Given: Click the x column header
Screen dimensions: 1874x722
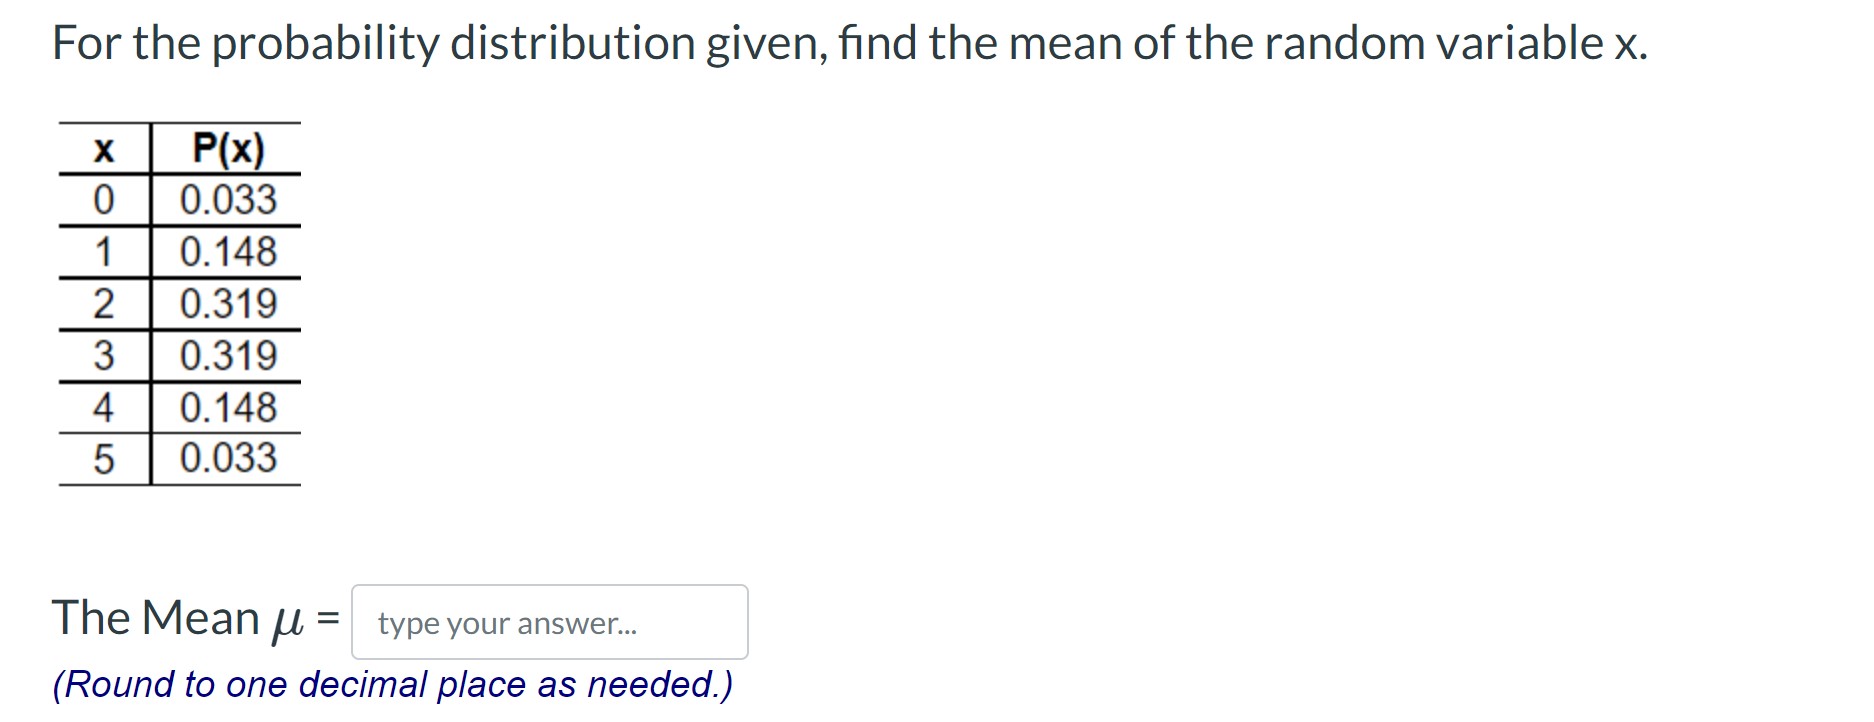Looking at the screenshot, I should click(103, 150).
